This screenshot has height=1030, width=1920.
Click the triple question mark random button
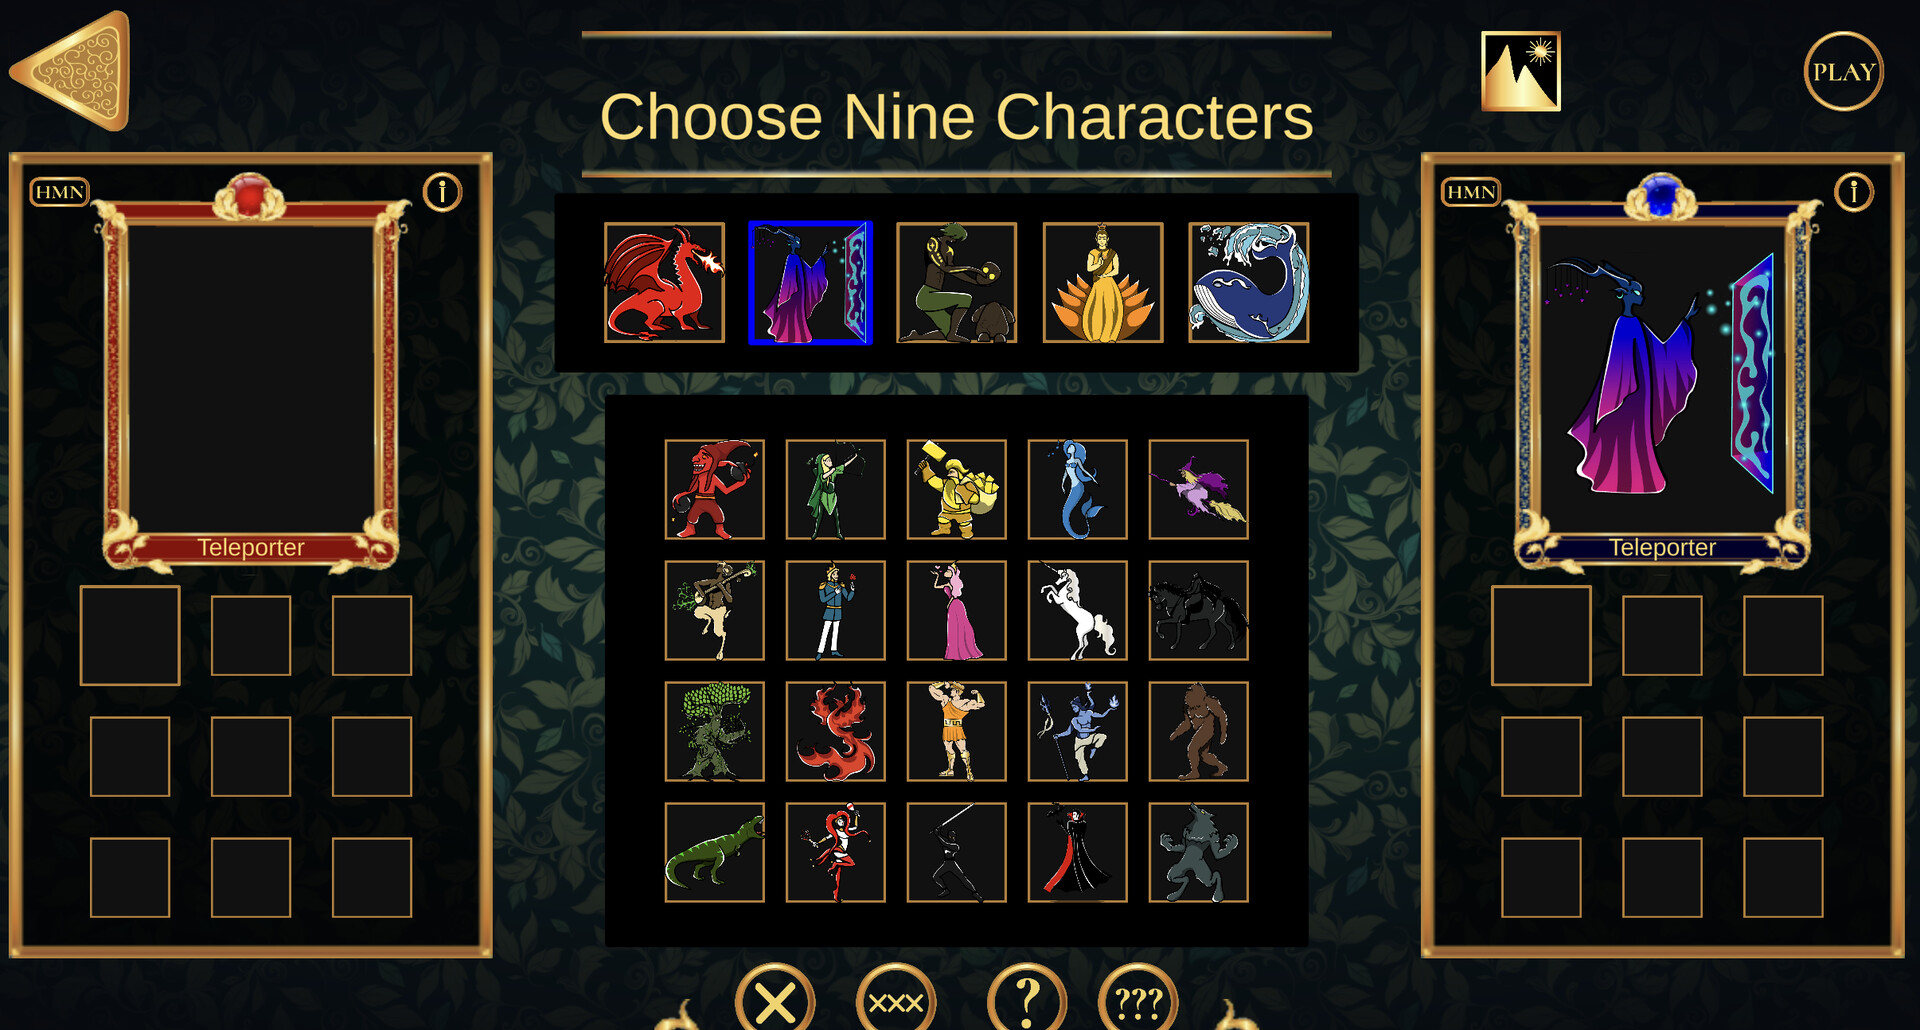(x=1138, y=1000)
